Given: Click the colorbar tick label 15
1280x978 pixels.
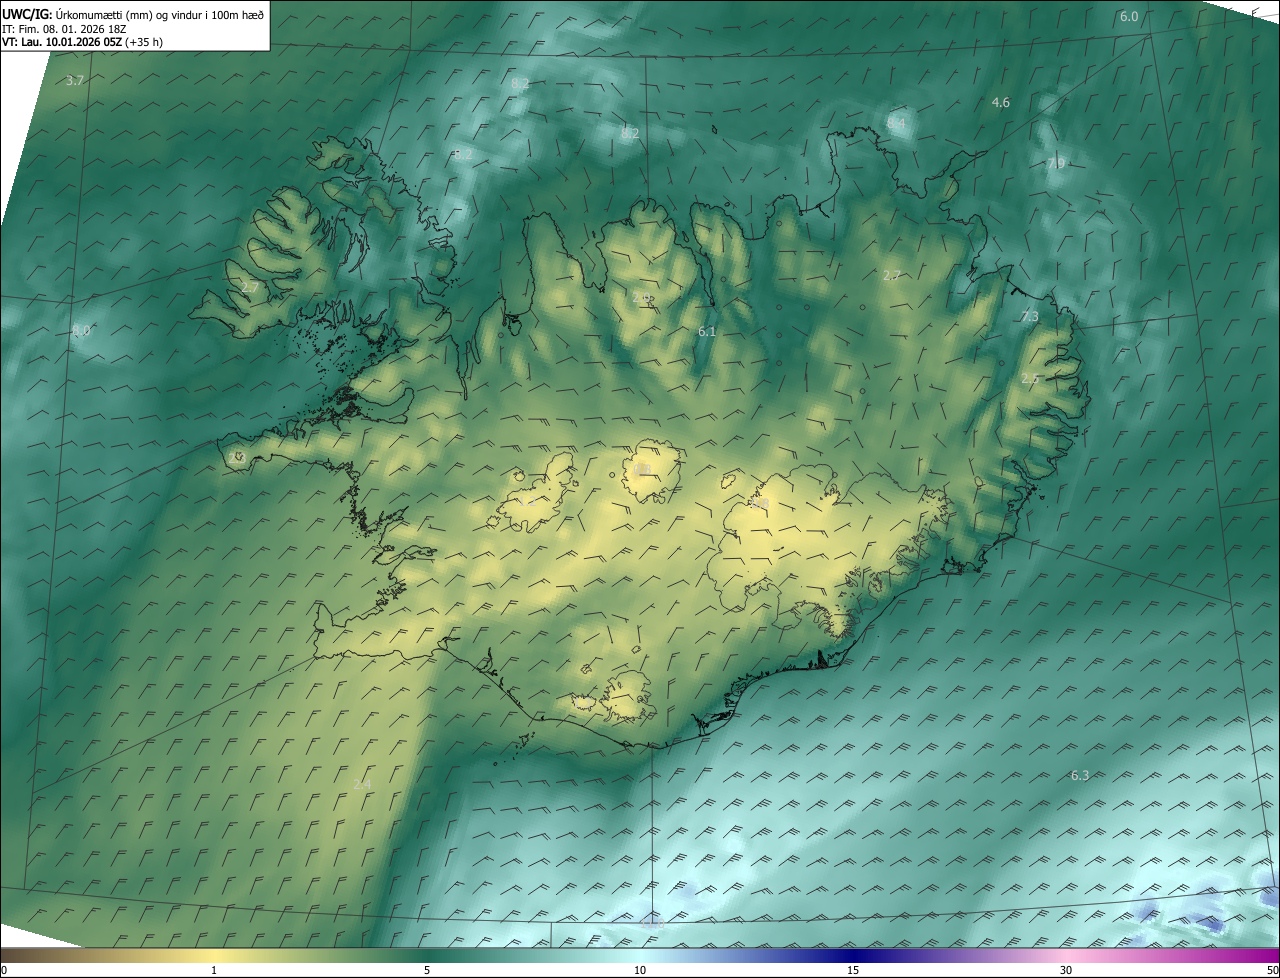Looking at the screenshot, I should tap(853, 971).
